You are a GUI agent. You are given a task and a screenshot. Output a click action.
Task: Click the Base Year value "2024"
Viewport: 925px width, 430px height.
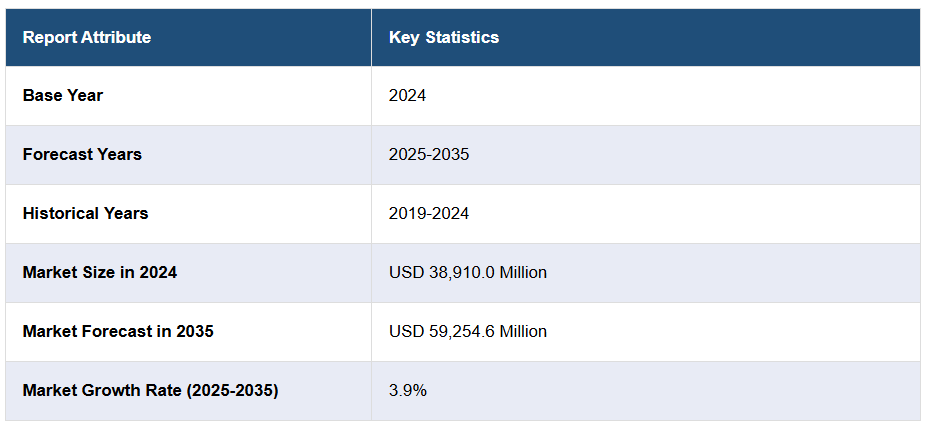tap(407, 96)
